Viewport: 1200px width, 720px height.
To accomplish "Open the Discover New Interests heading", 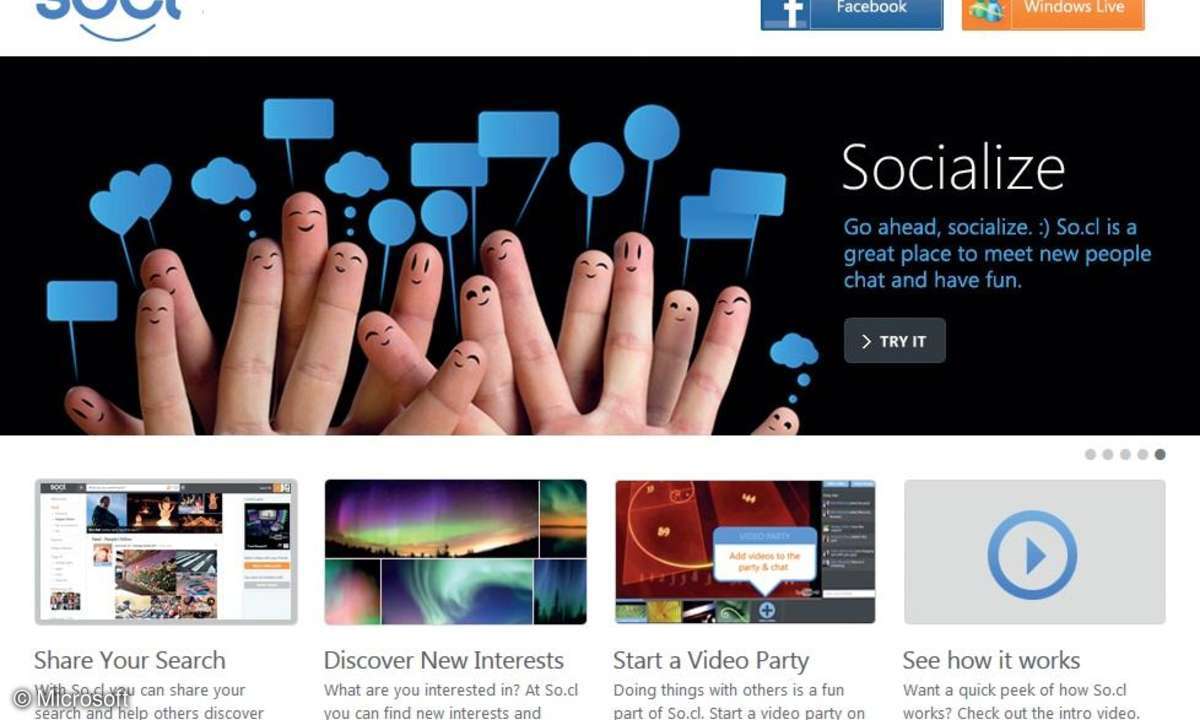I will click(444, 660).
